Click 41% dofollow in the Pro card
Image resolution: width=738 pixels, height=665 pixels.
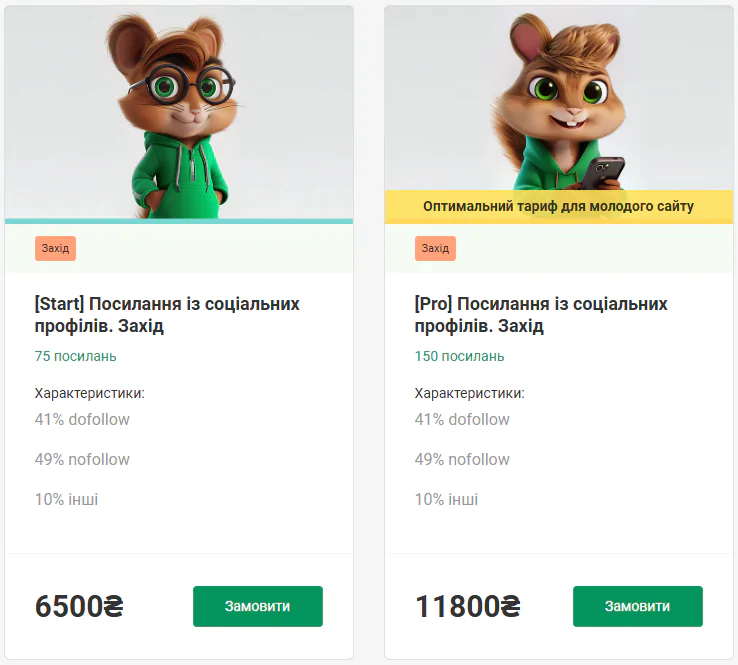(462, 419)
